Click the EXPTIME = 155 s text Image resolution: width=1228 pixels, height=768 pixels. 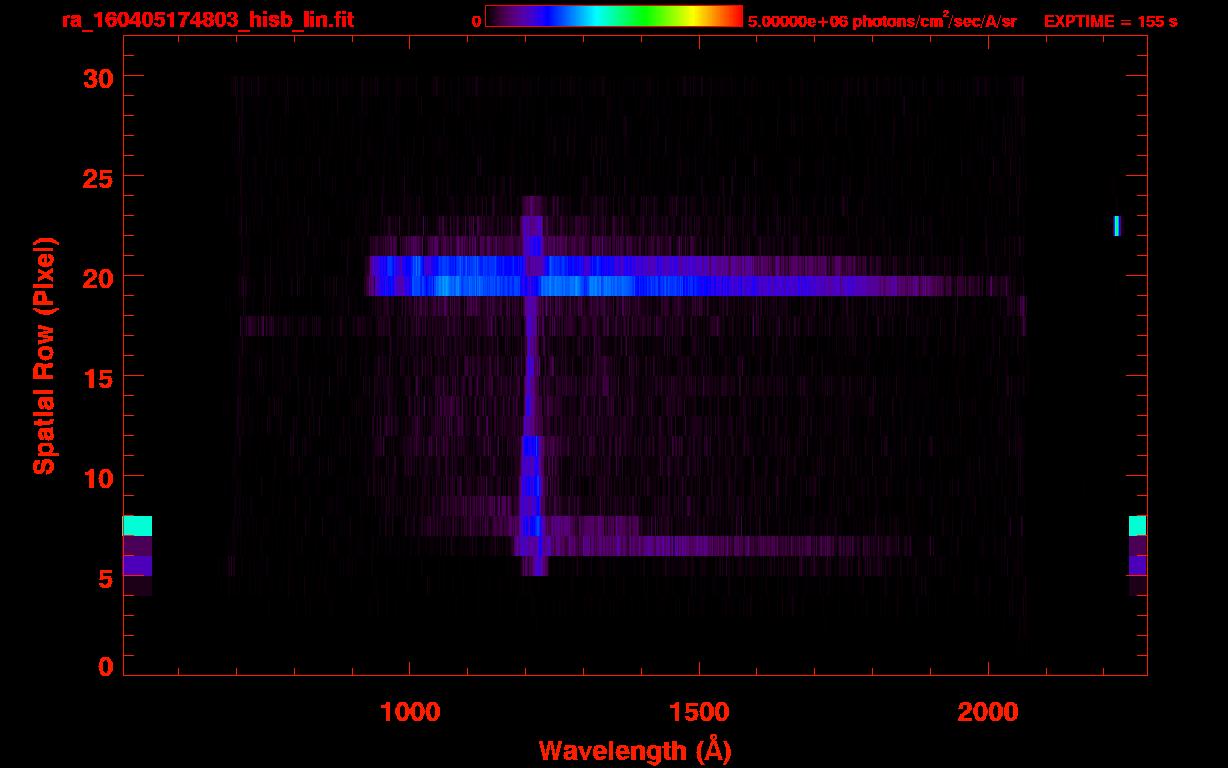pos(1110,21)
